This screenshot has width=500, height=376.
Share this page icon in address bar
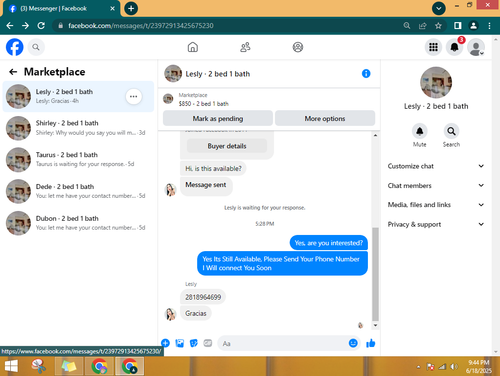point(422,26)
